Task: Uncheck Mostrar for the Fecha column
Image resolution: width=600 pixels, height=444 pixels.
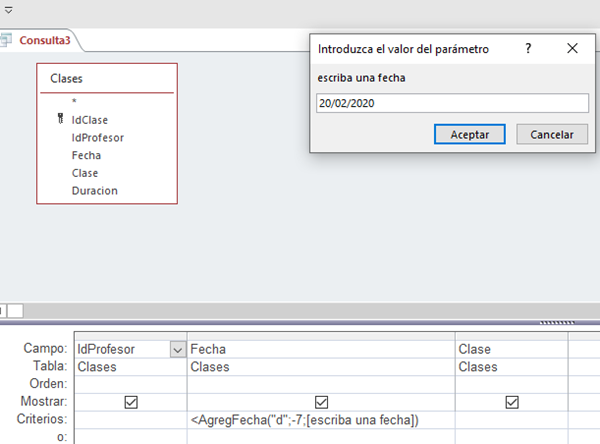Action: pos(321,402)
